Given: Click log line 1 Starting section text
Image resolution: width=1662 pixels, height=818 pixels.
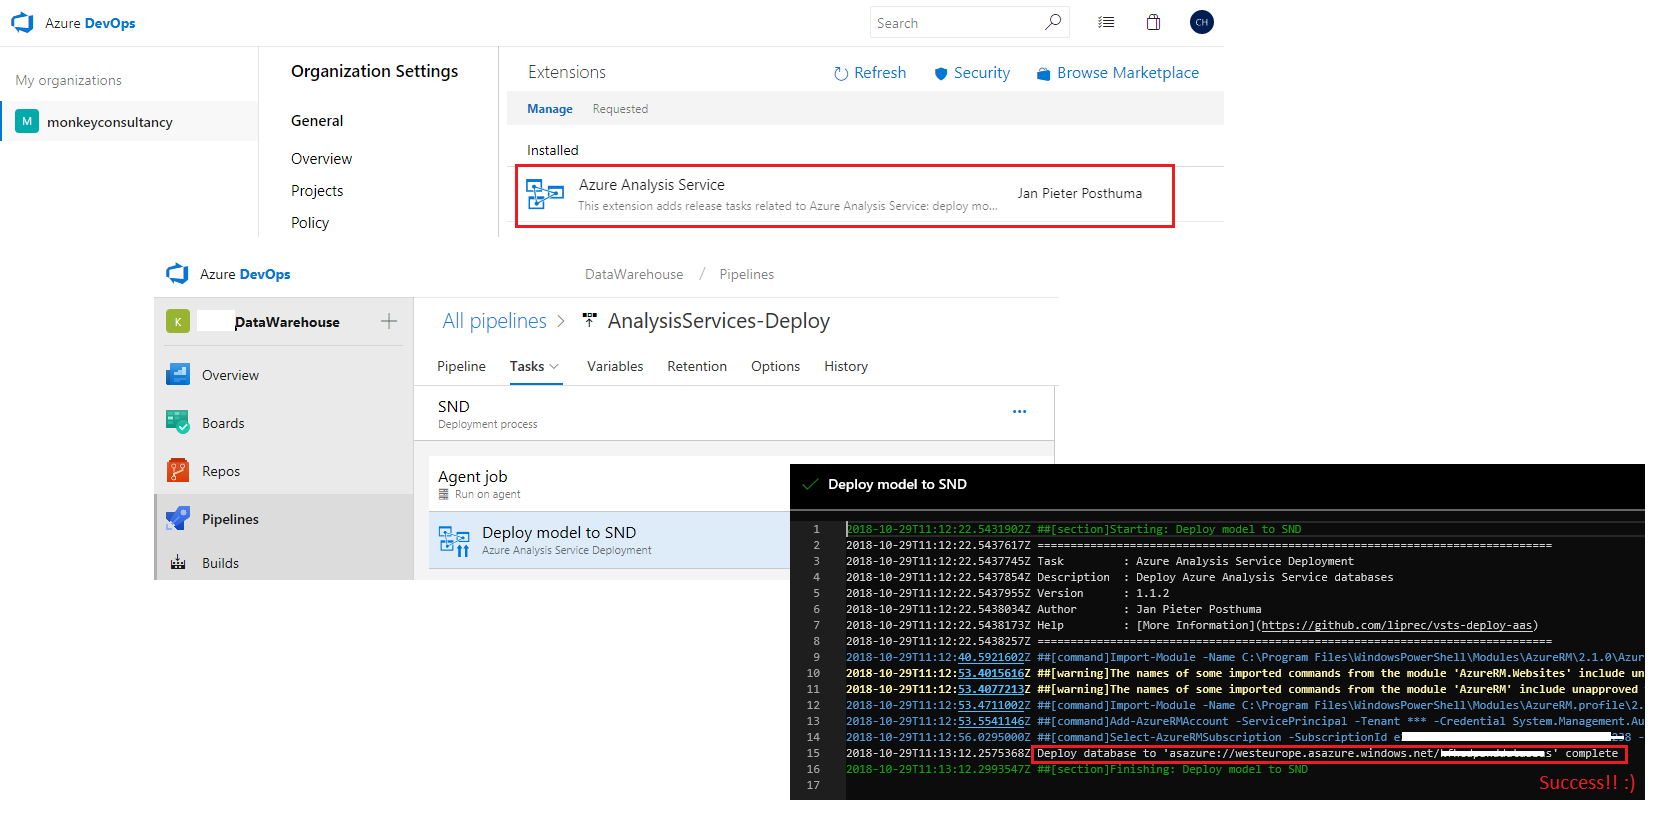Looking at the screenshot, I should pyautogui.click(x=1169, y=529).
